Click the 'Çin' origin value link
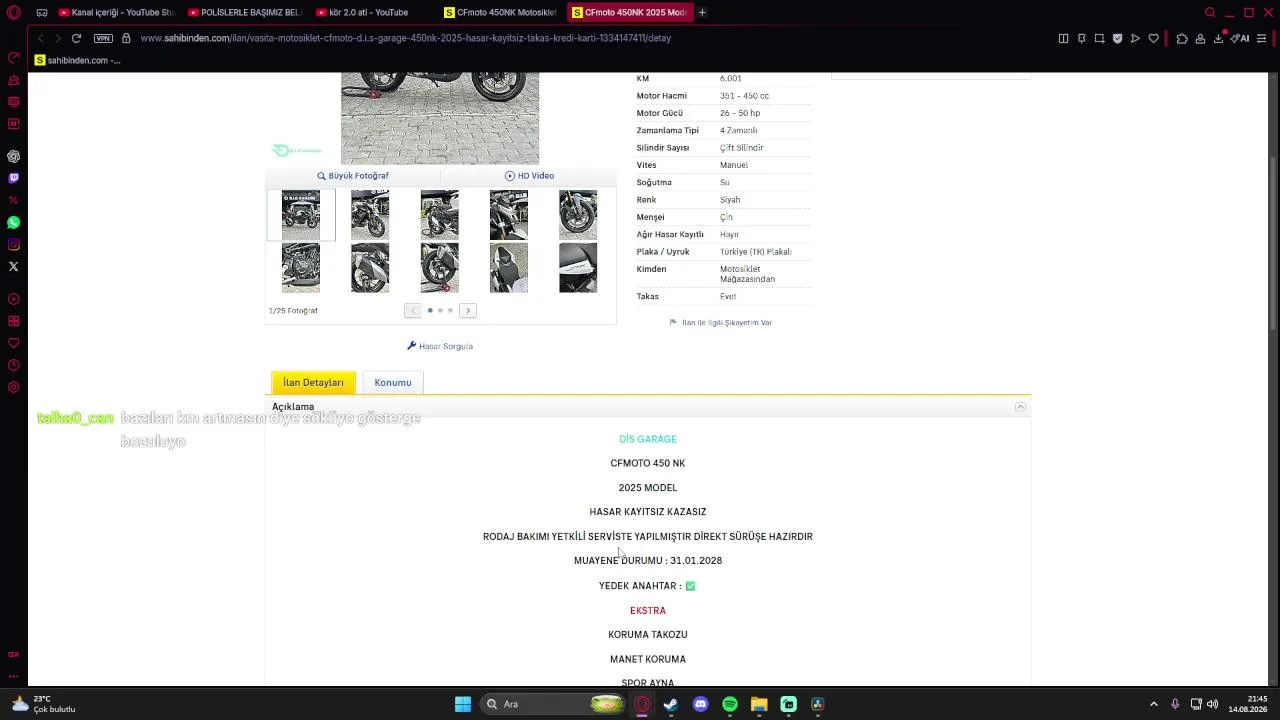The image size is (1280, 720). pos(726,217)
